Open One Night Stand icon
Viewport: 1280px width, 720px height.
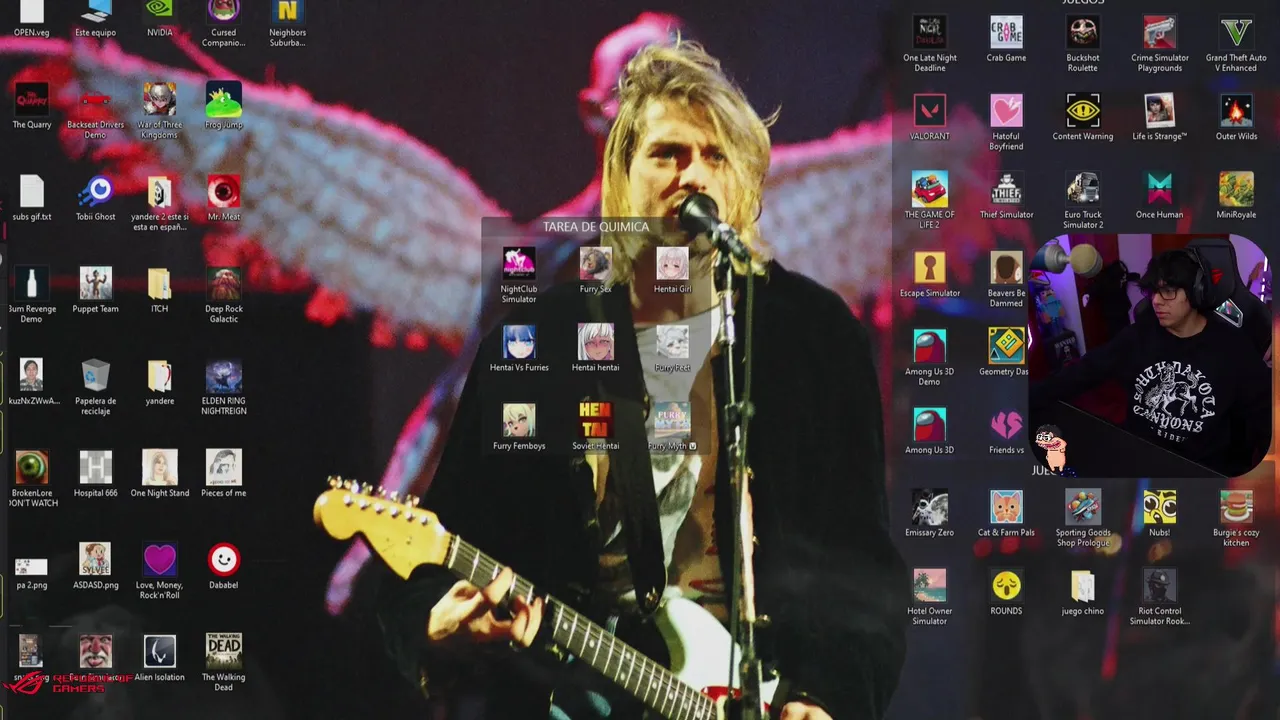pyautogui.click(x=159, y=469)
